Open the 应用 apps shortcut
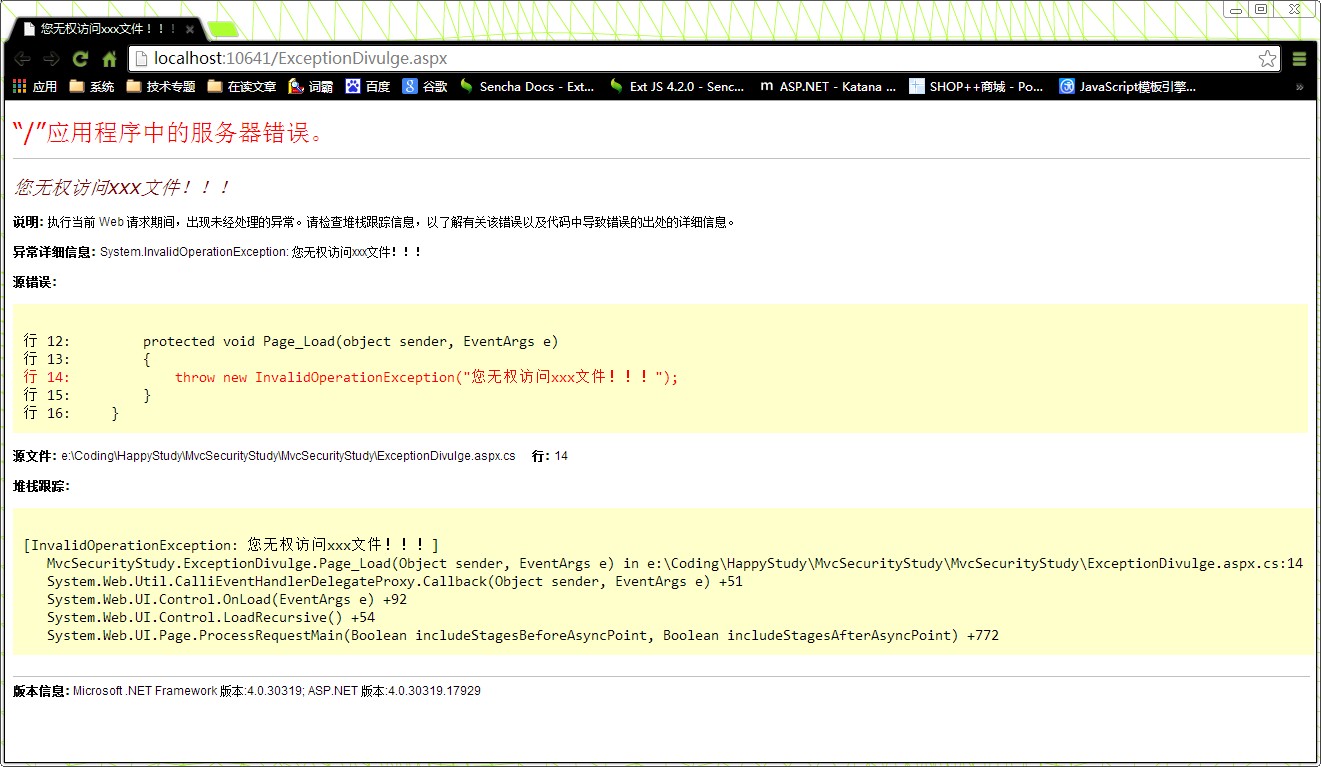This screenshot has width=1321, height=767. click(x=35, y=87)
